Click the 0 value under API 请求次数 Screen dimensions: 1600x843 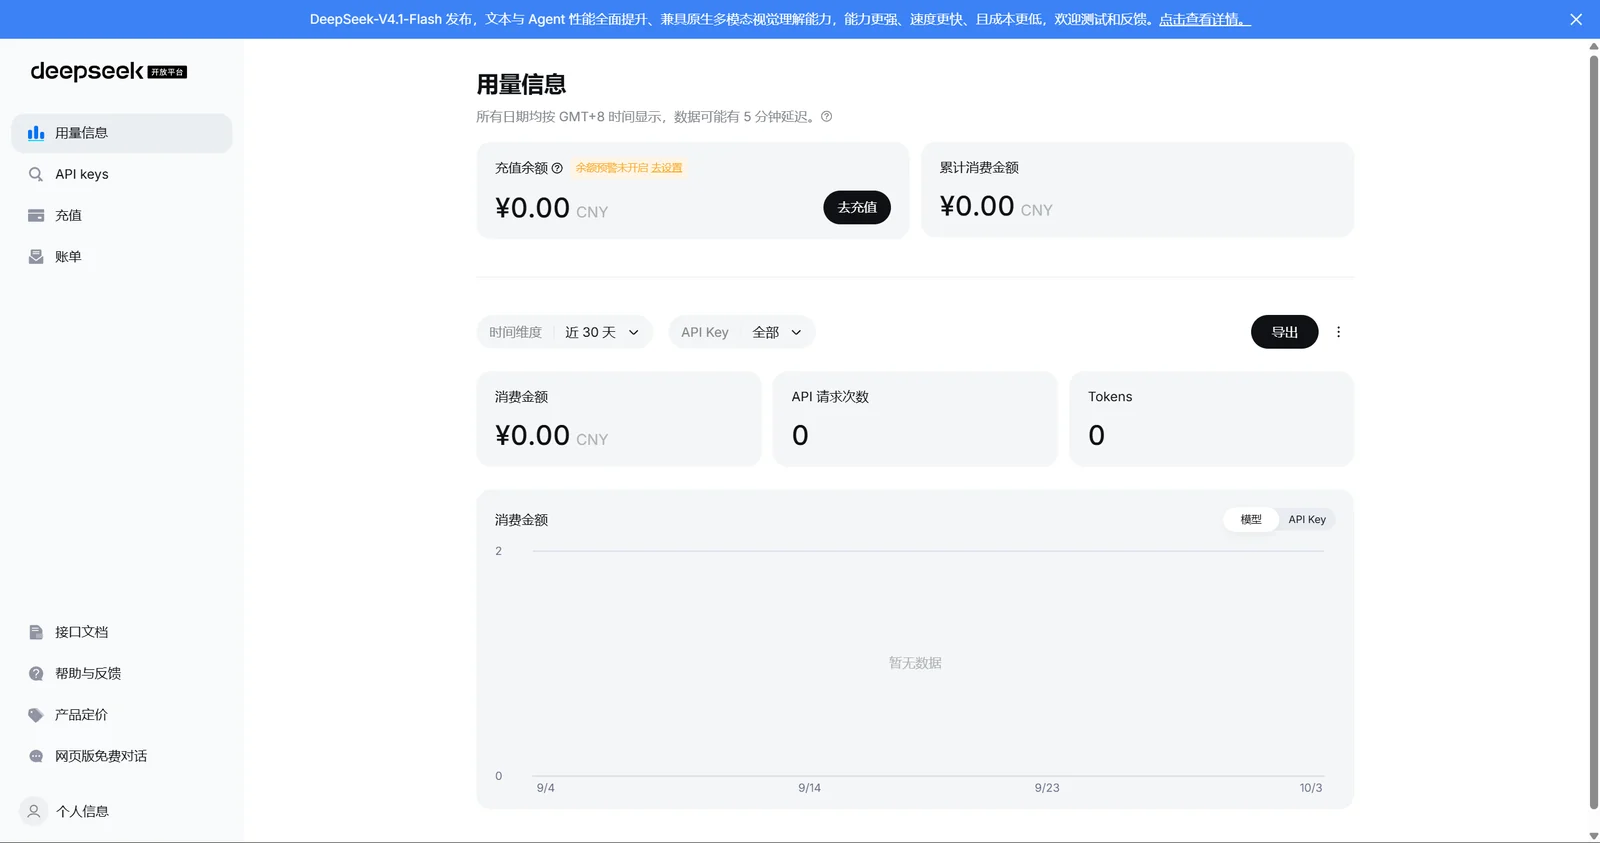pos(800,436)
